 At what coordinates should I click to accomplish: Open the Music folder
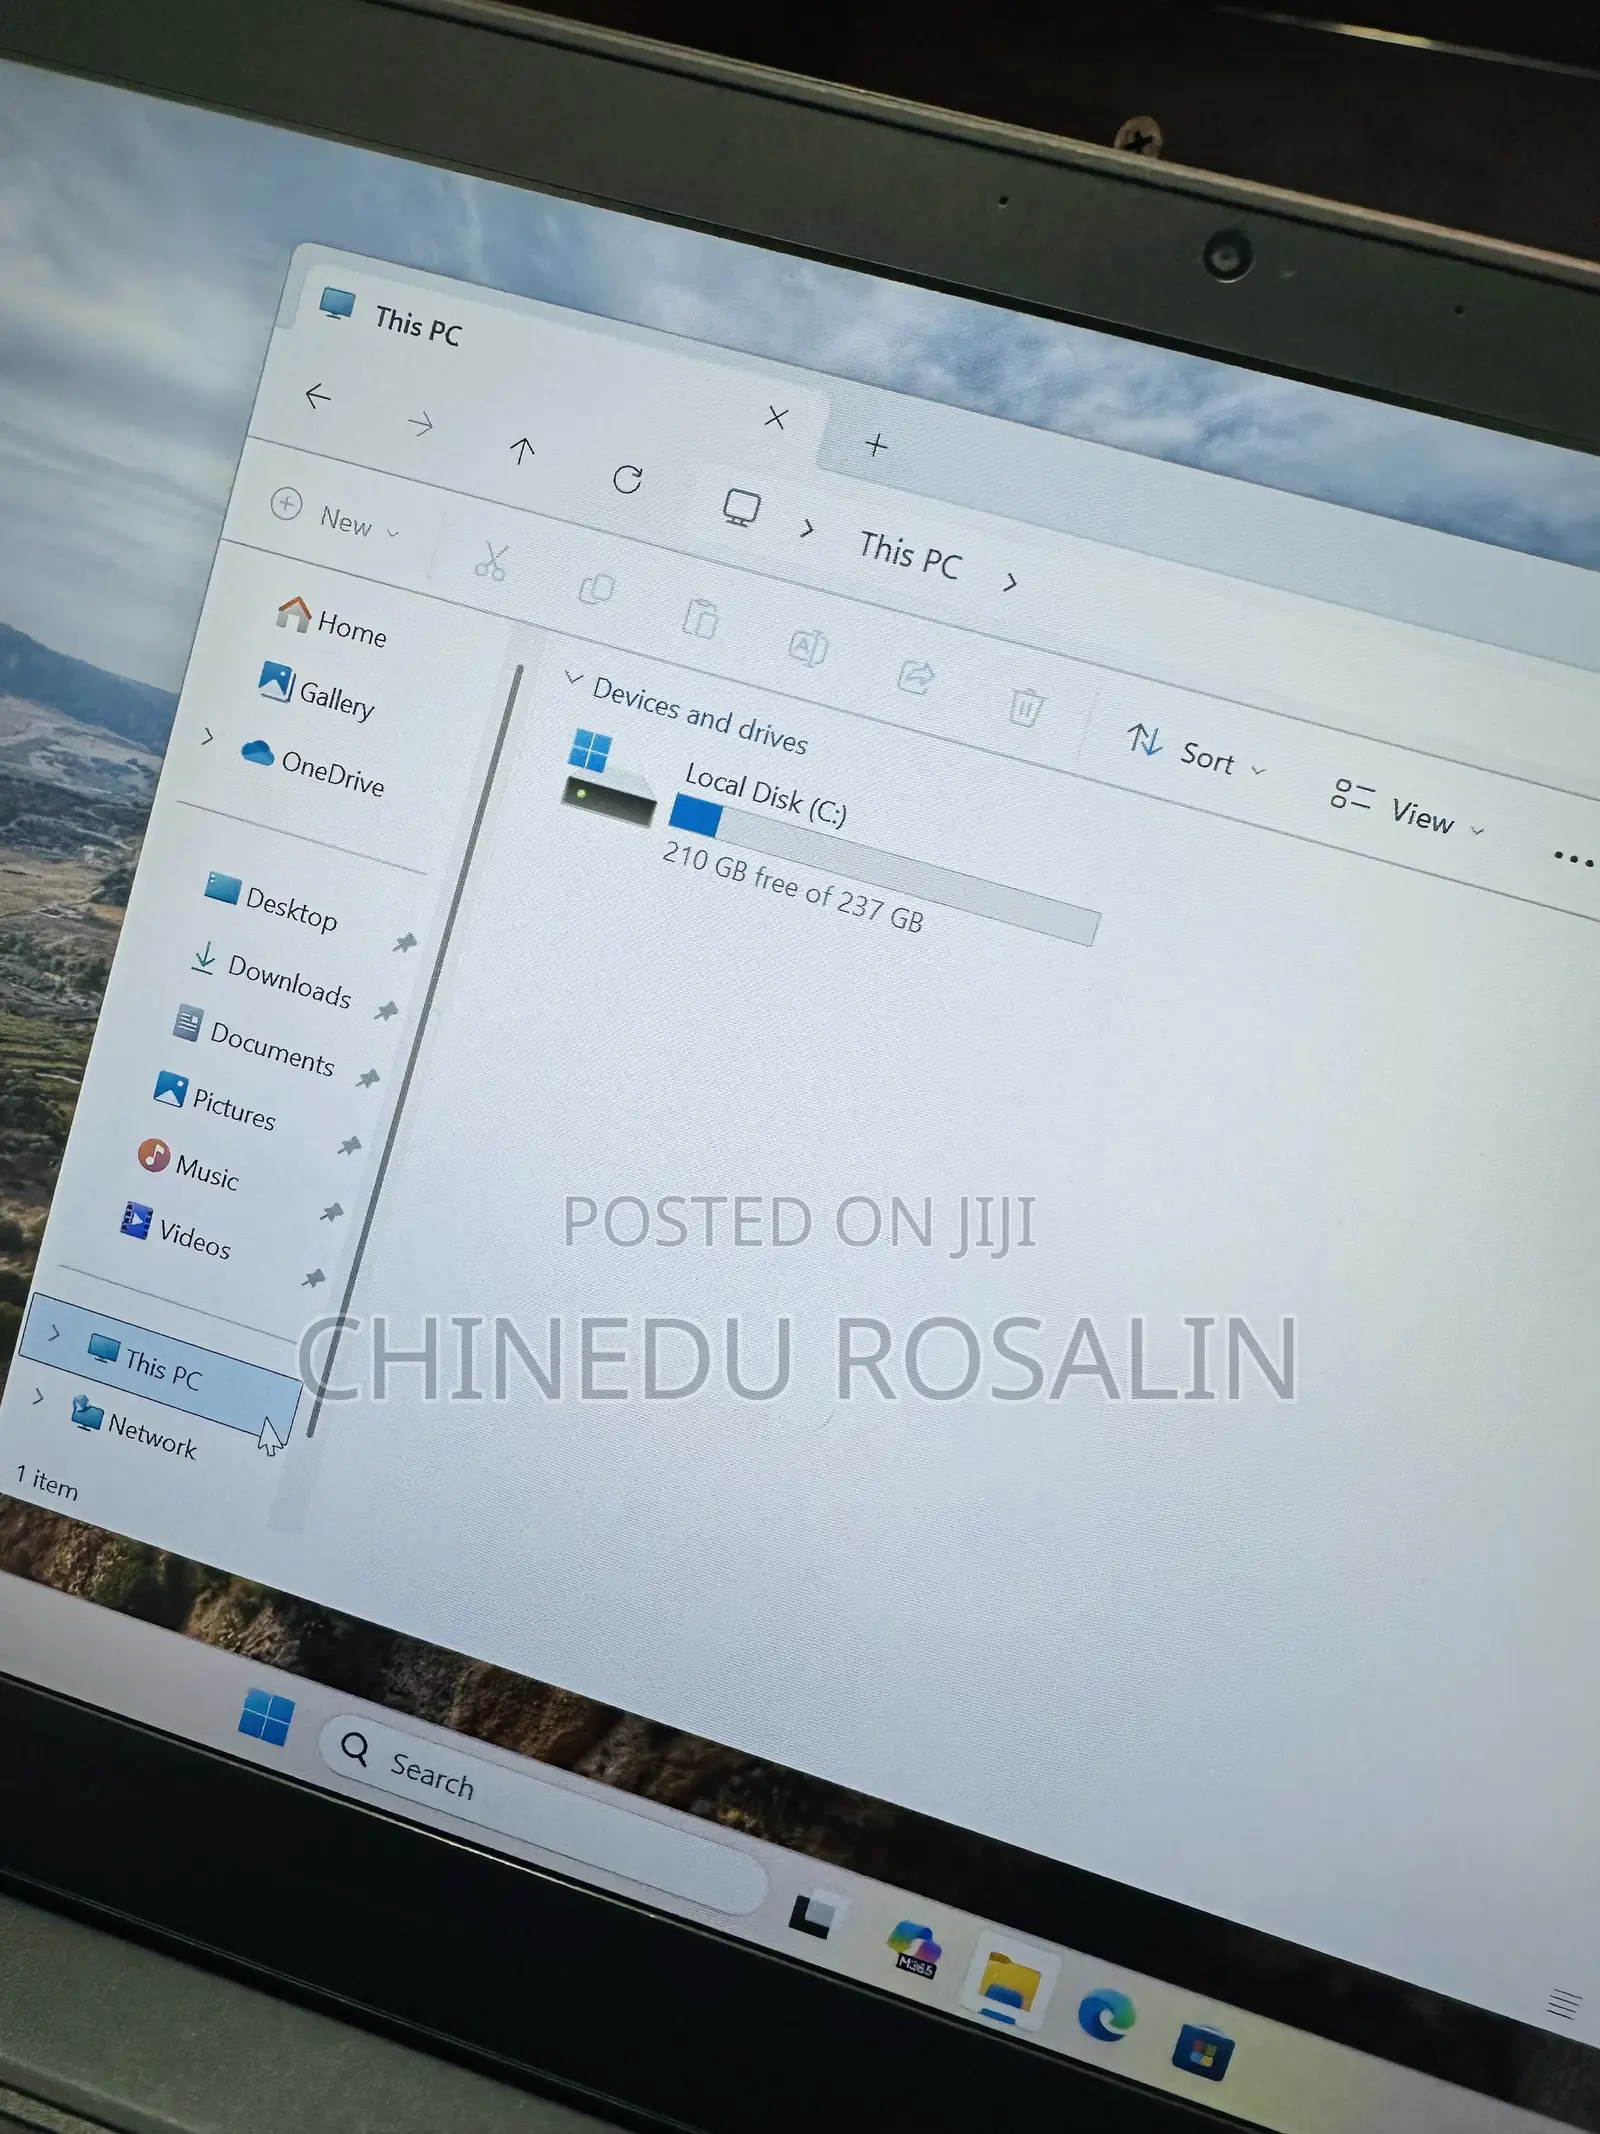pos(189,1166)
